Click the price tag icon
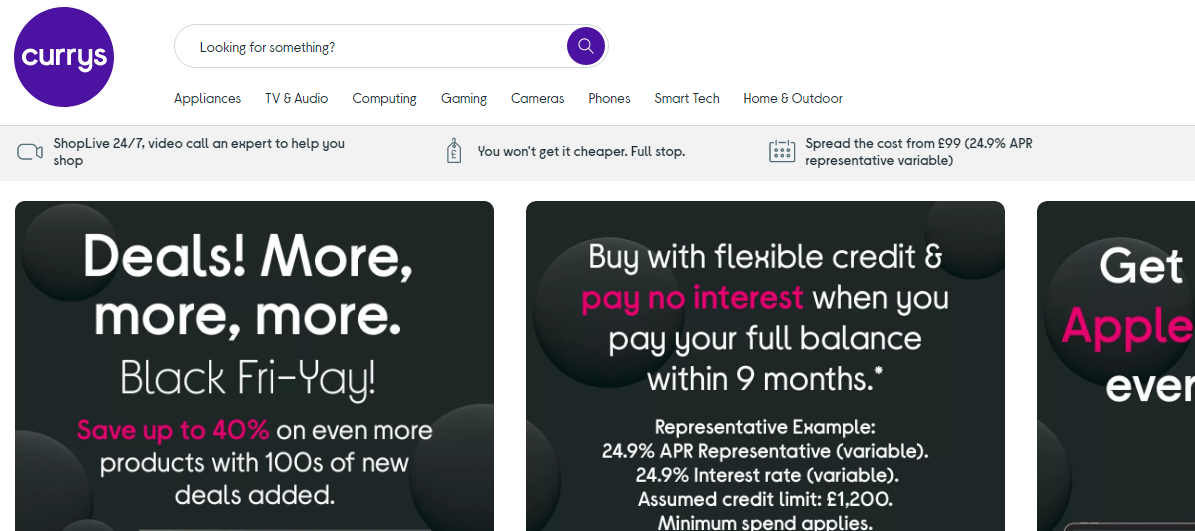Screen dimensions: 1195x531 click(454, 152)
